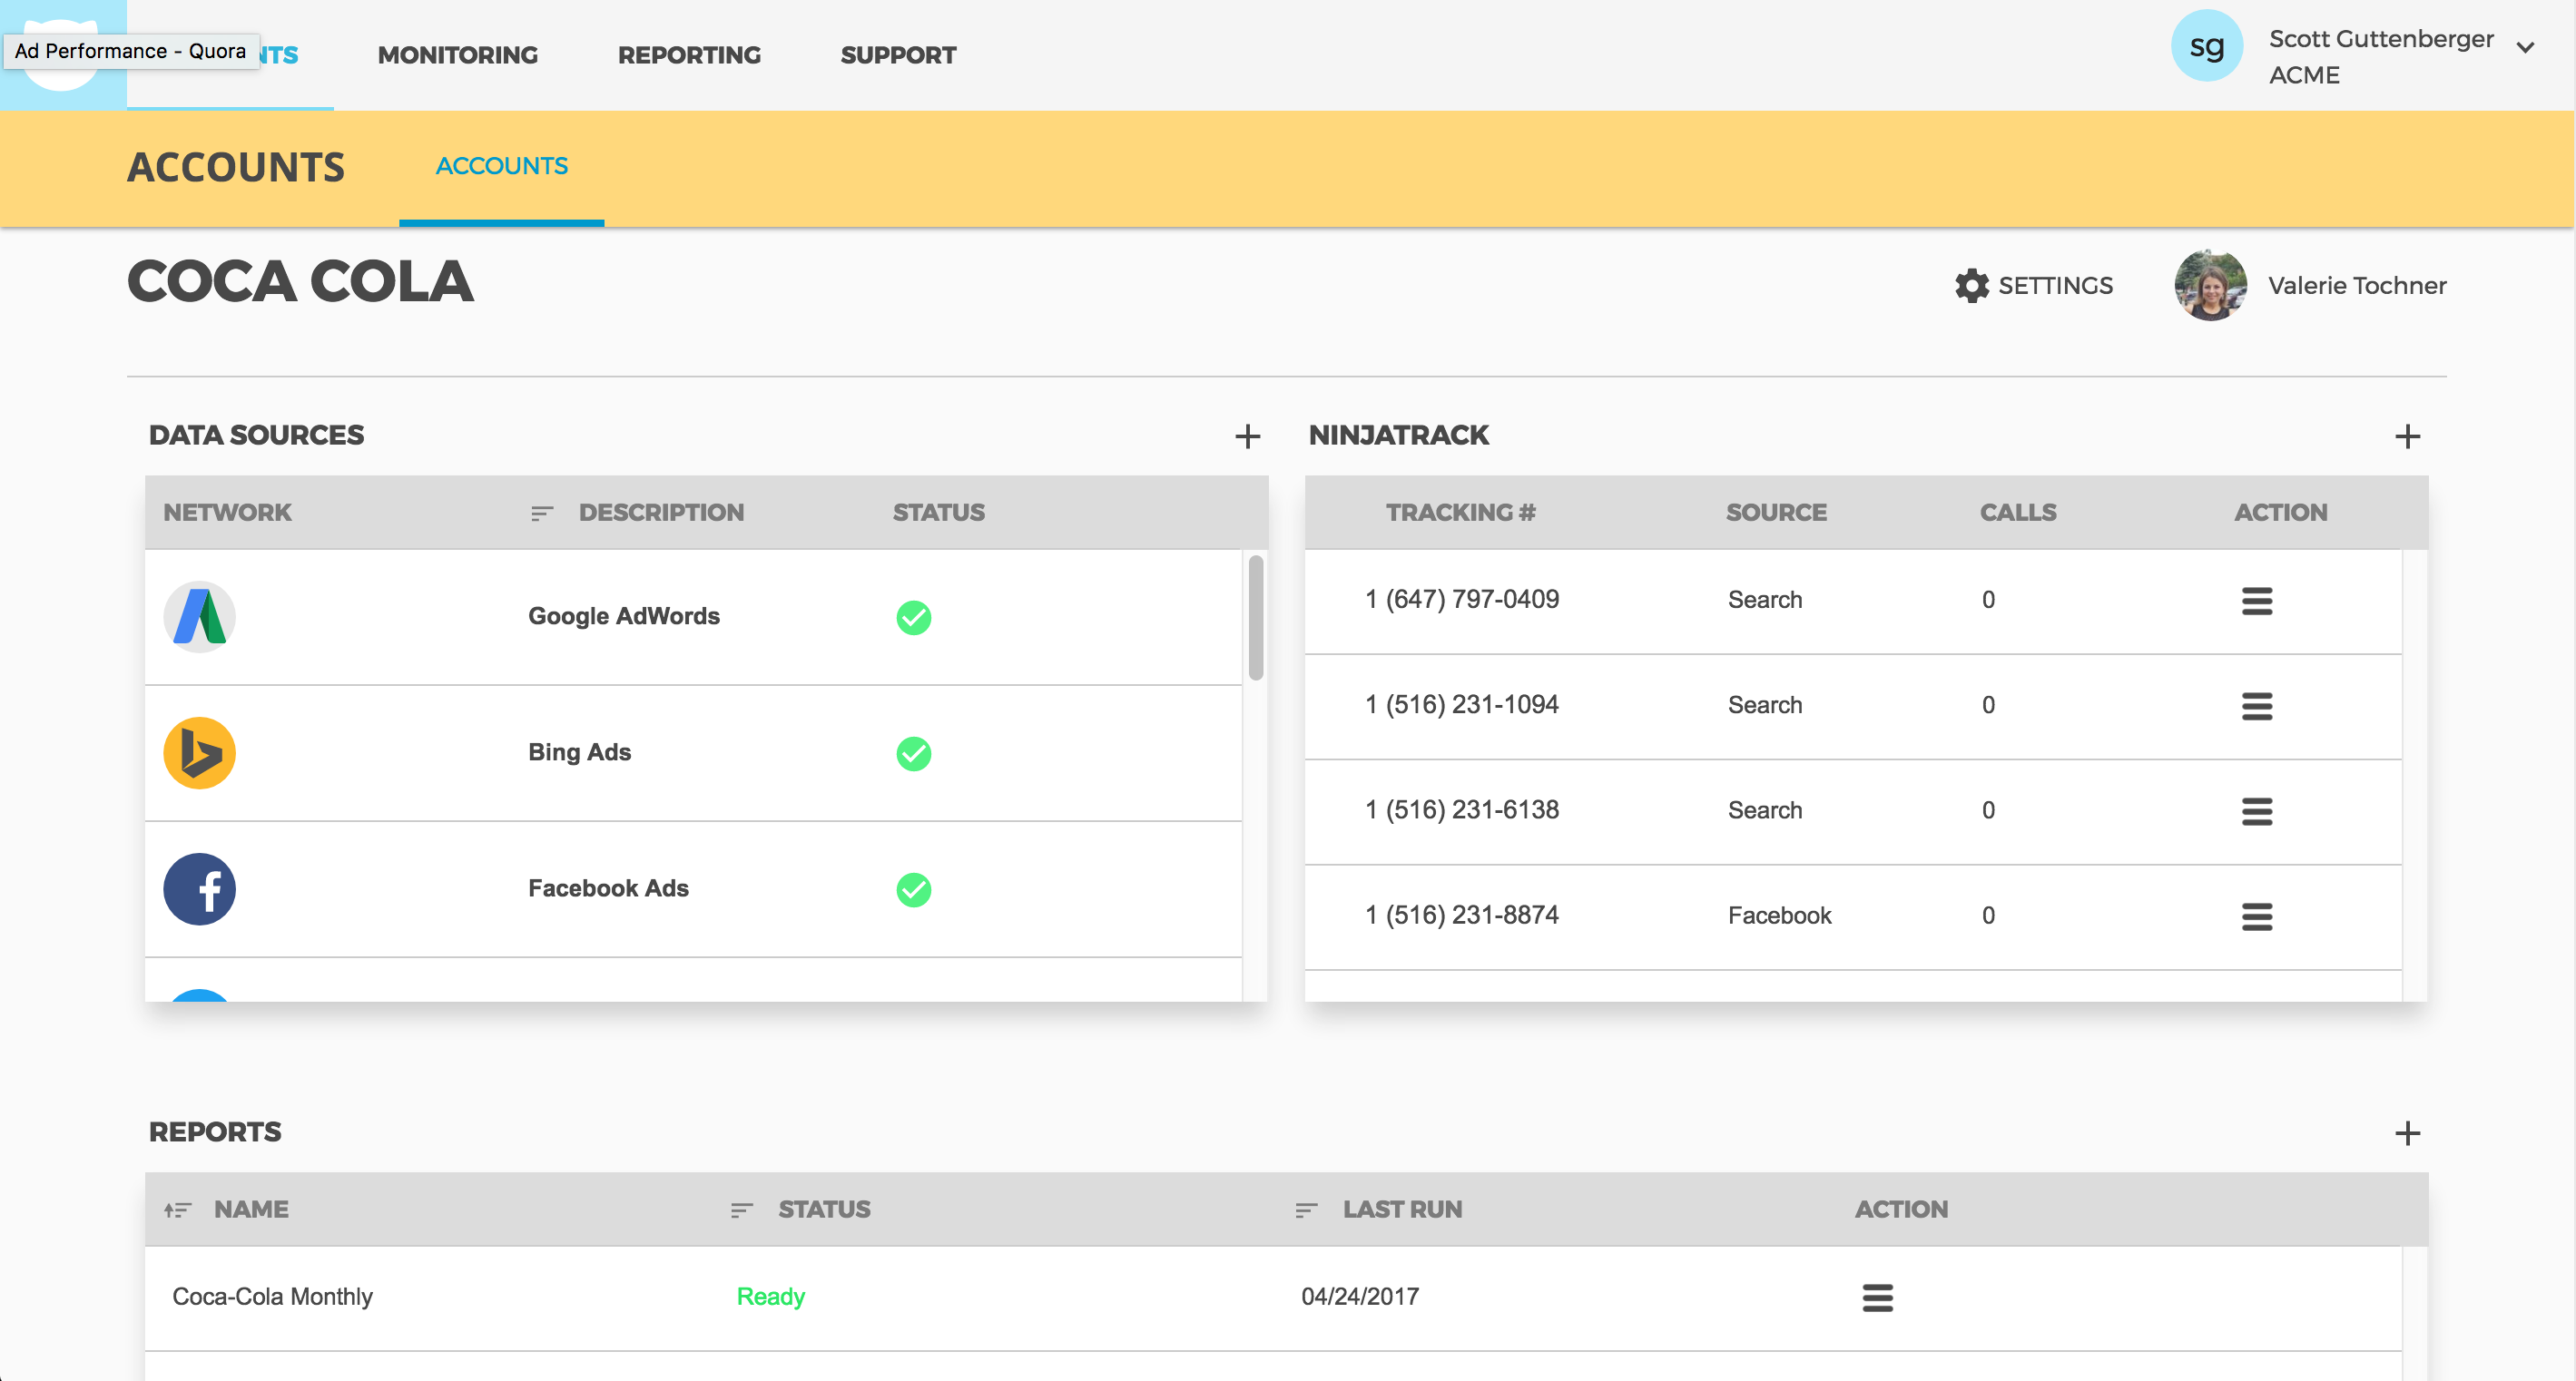Click the Ready status text
The width and height of the screenshot is (2576, 1381).
point(770,1297)
